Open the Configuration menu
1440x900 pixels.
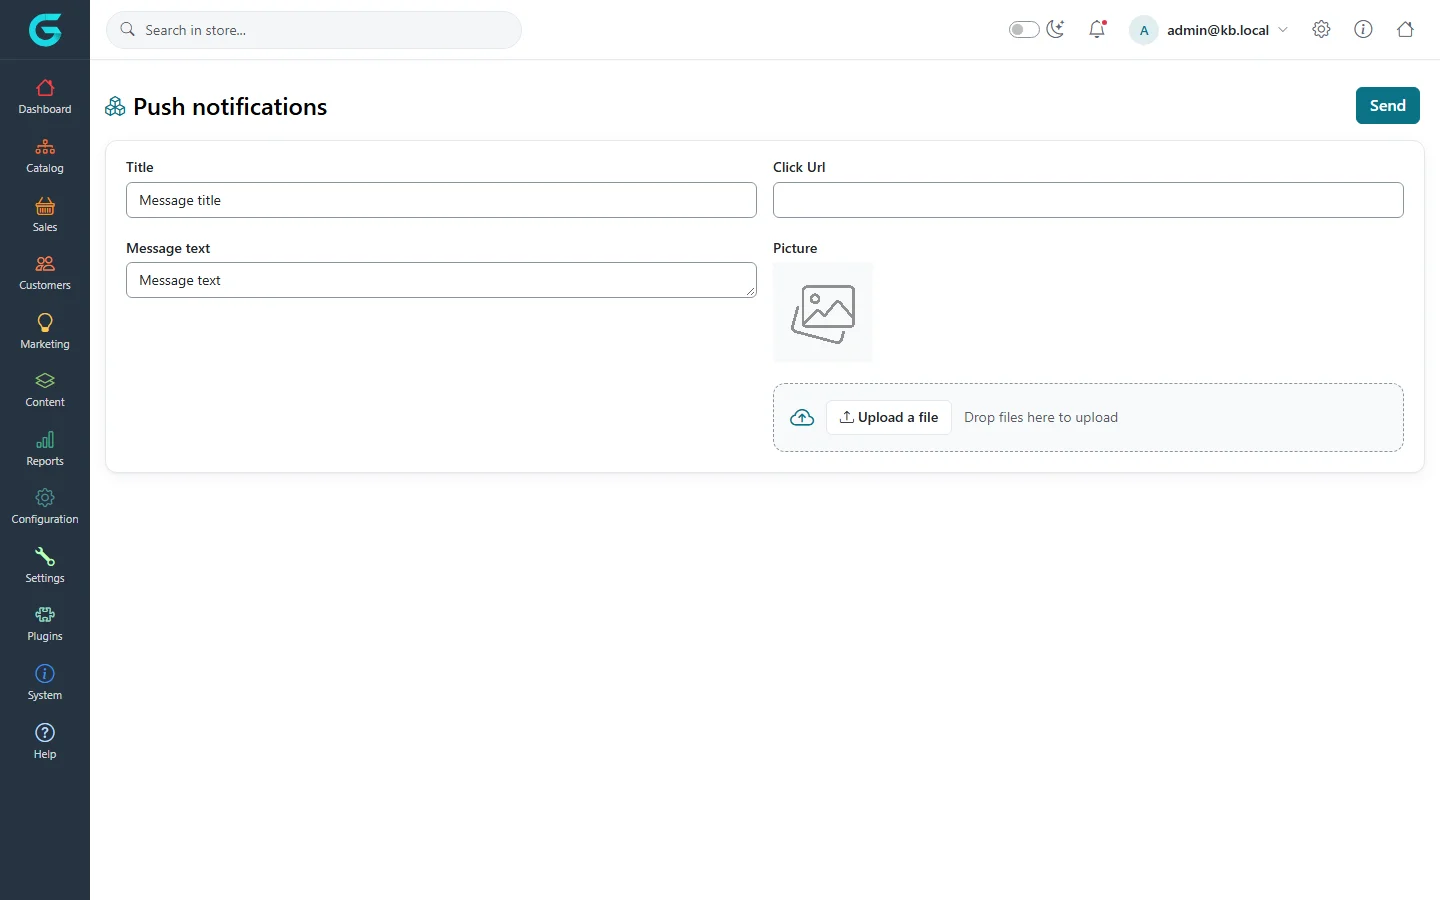click(x=45, y=507)
